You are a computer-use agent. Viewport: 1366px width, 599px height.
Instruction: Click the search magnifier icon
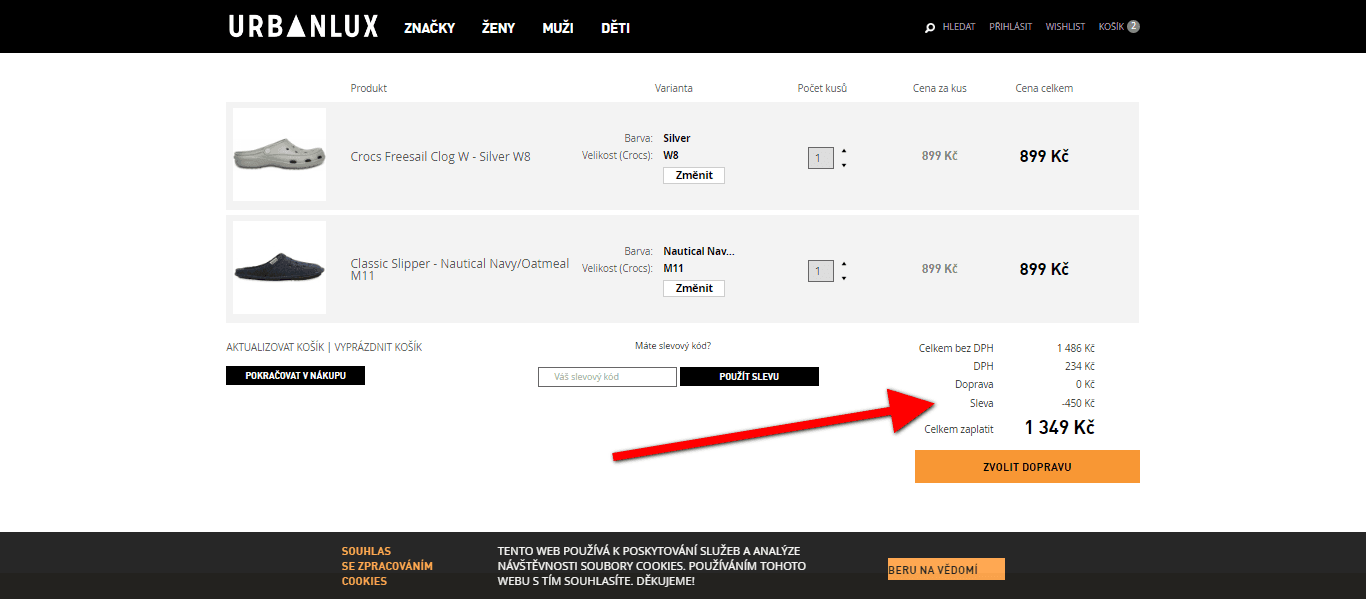930,28
